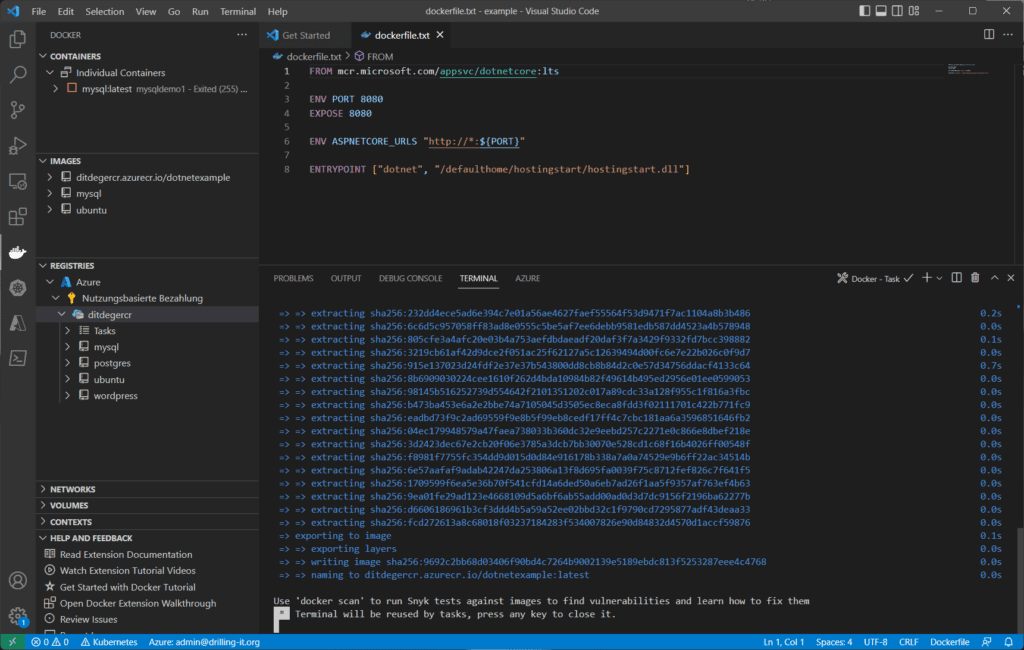Expand mysql:latest mysqldemo1 container

click(x=56, y=89)
